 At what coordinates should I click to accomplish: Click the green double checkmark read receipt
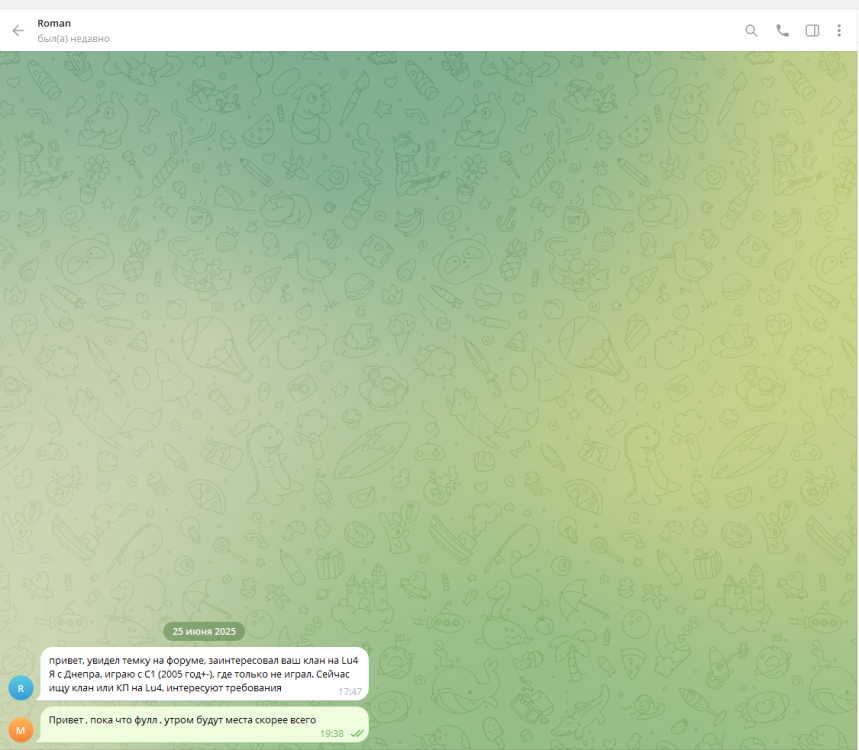click(x=355, y=732)
